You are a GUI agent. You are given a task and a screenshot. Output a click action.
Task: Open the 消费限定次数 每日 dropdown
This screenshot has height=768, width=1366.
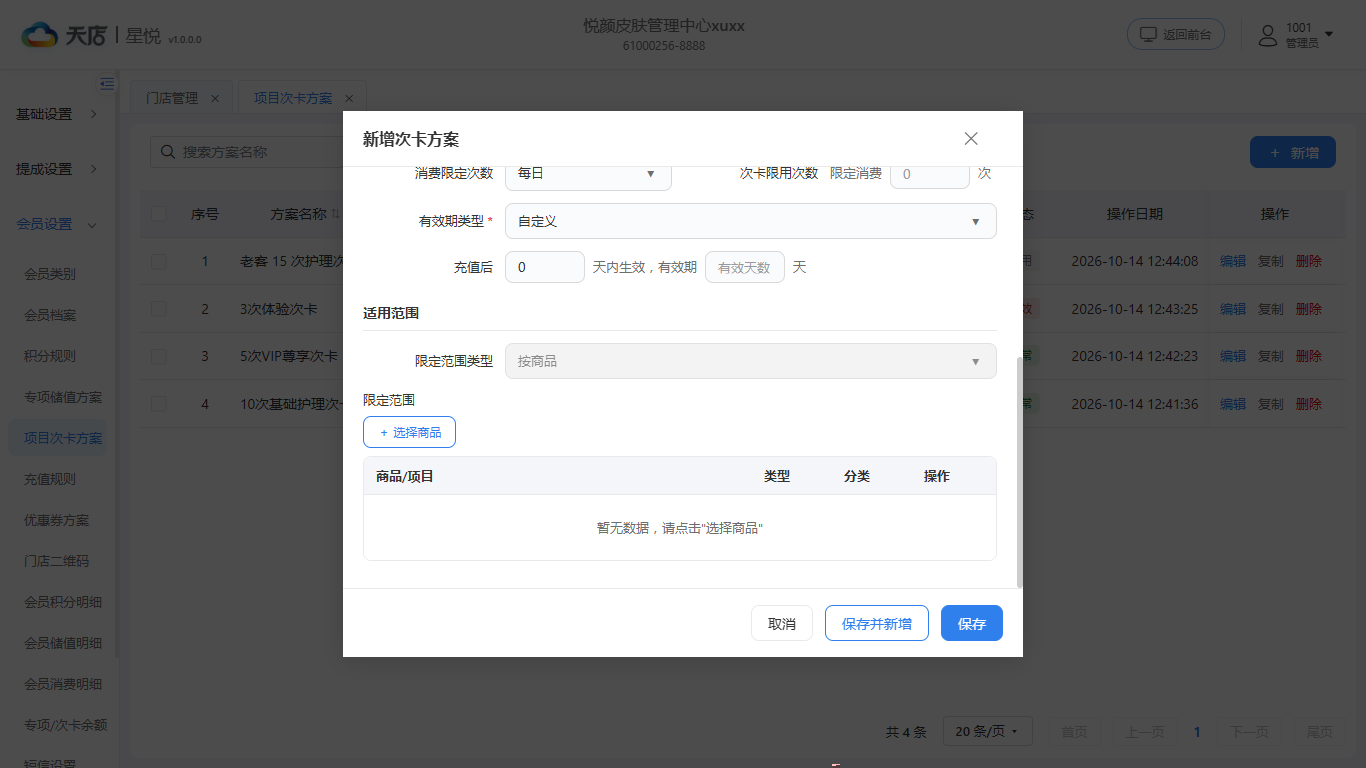pyautogui.click(x=588, y=173)
